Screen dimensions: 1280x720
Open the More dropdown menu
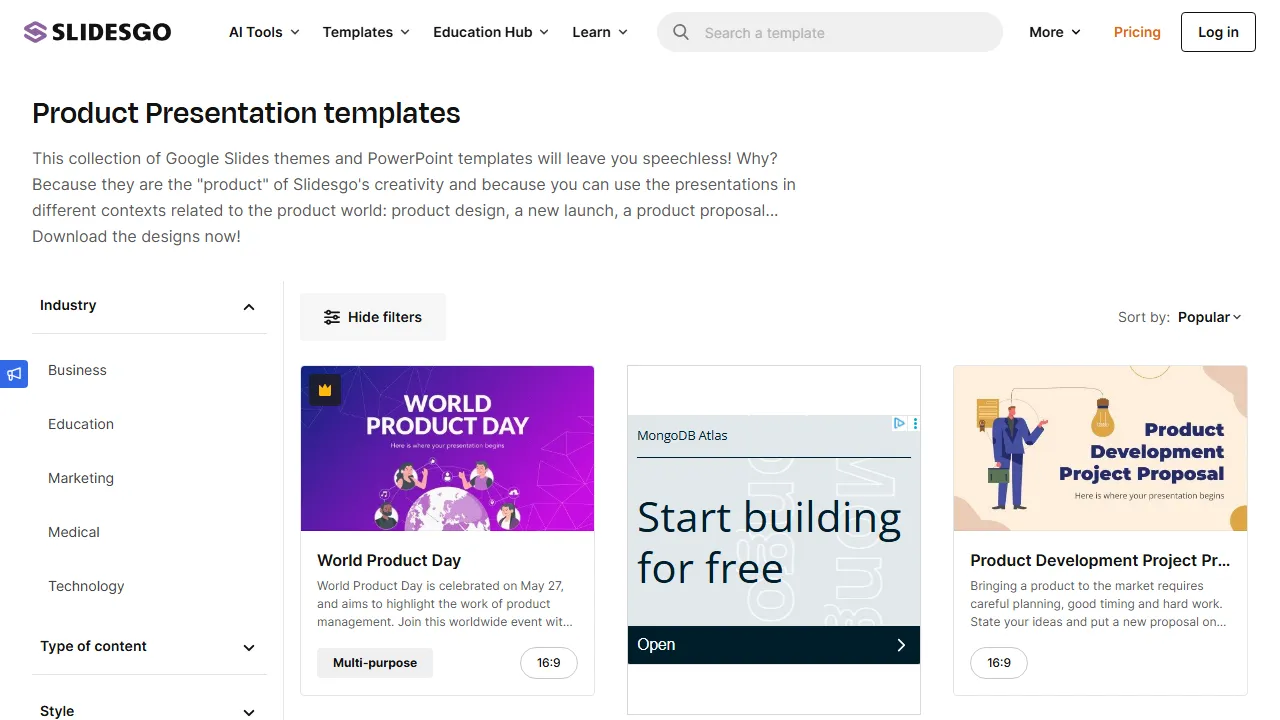click(1055, 32)
